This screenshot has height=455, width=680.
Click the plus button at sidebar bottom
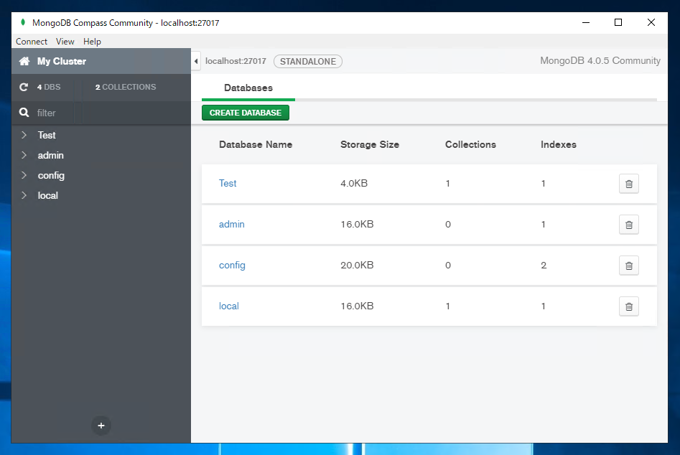coord(101,426)
